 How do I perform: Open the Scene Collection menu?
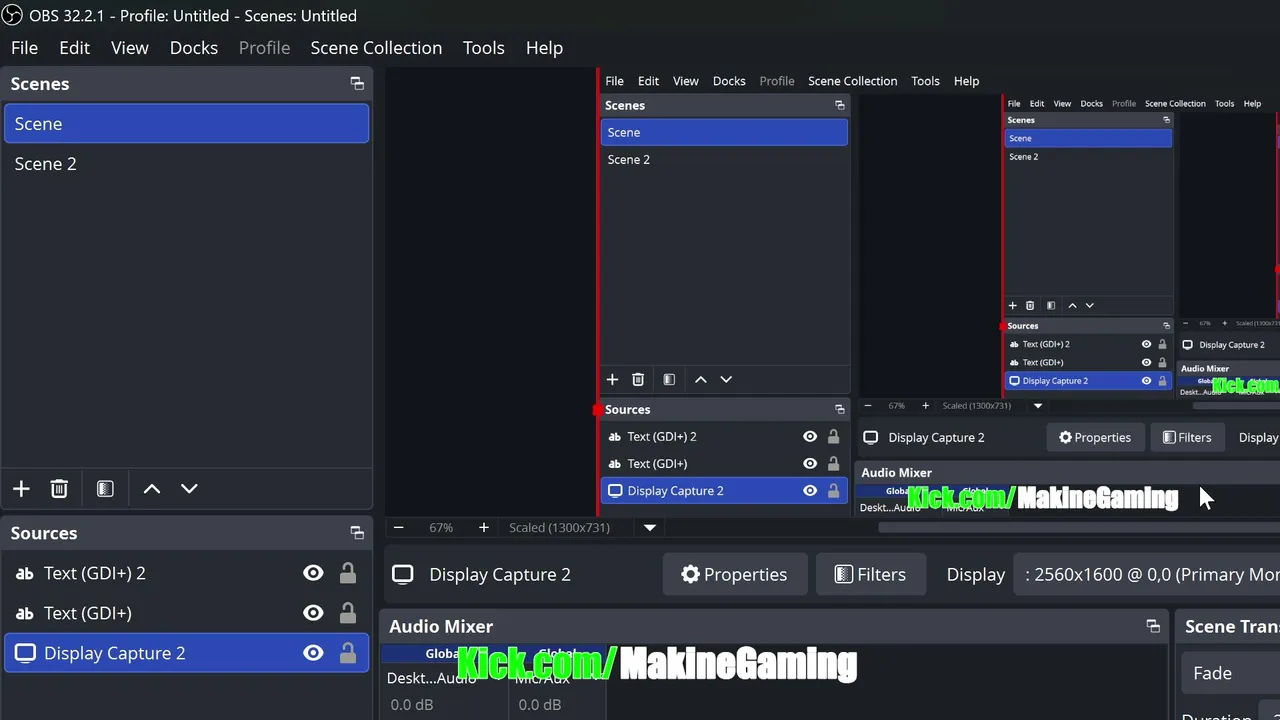click(x=376, y=48)
